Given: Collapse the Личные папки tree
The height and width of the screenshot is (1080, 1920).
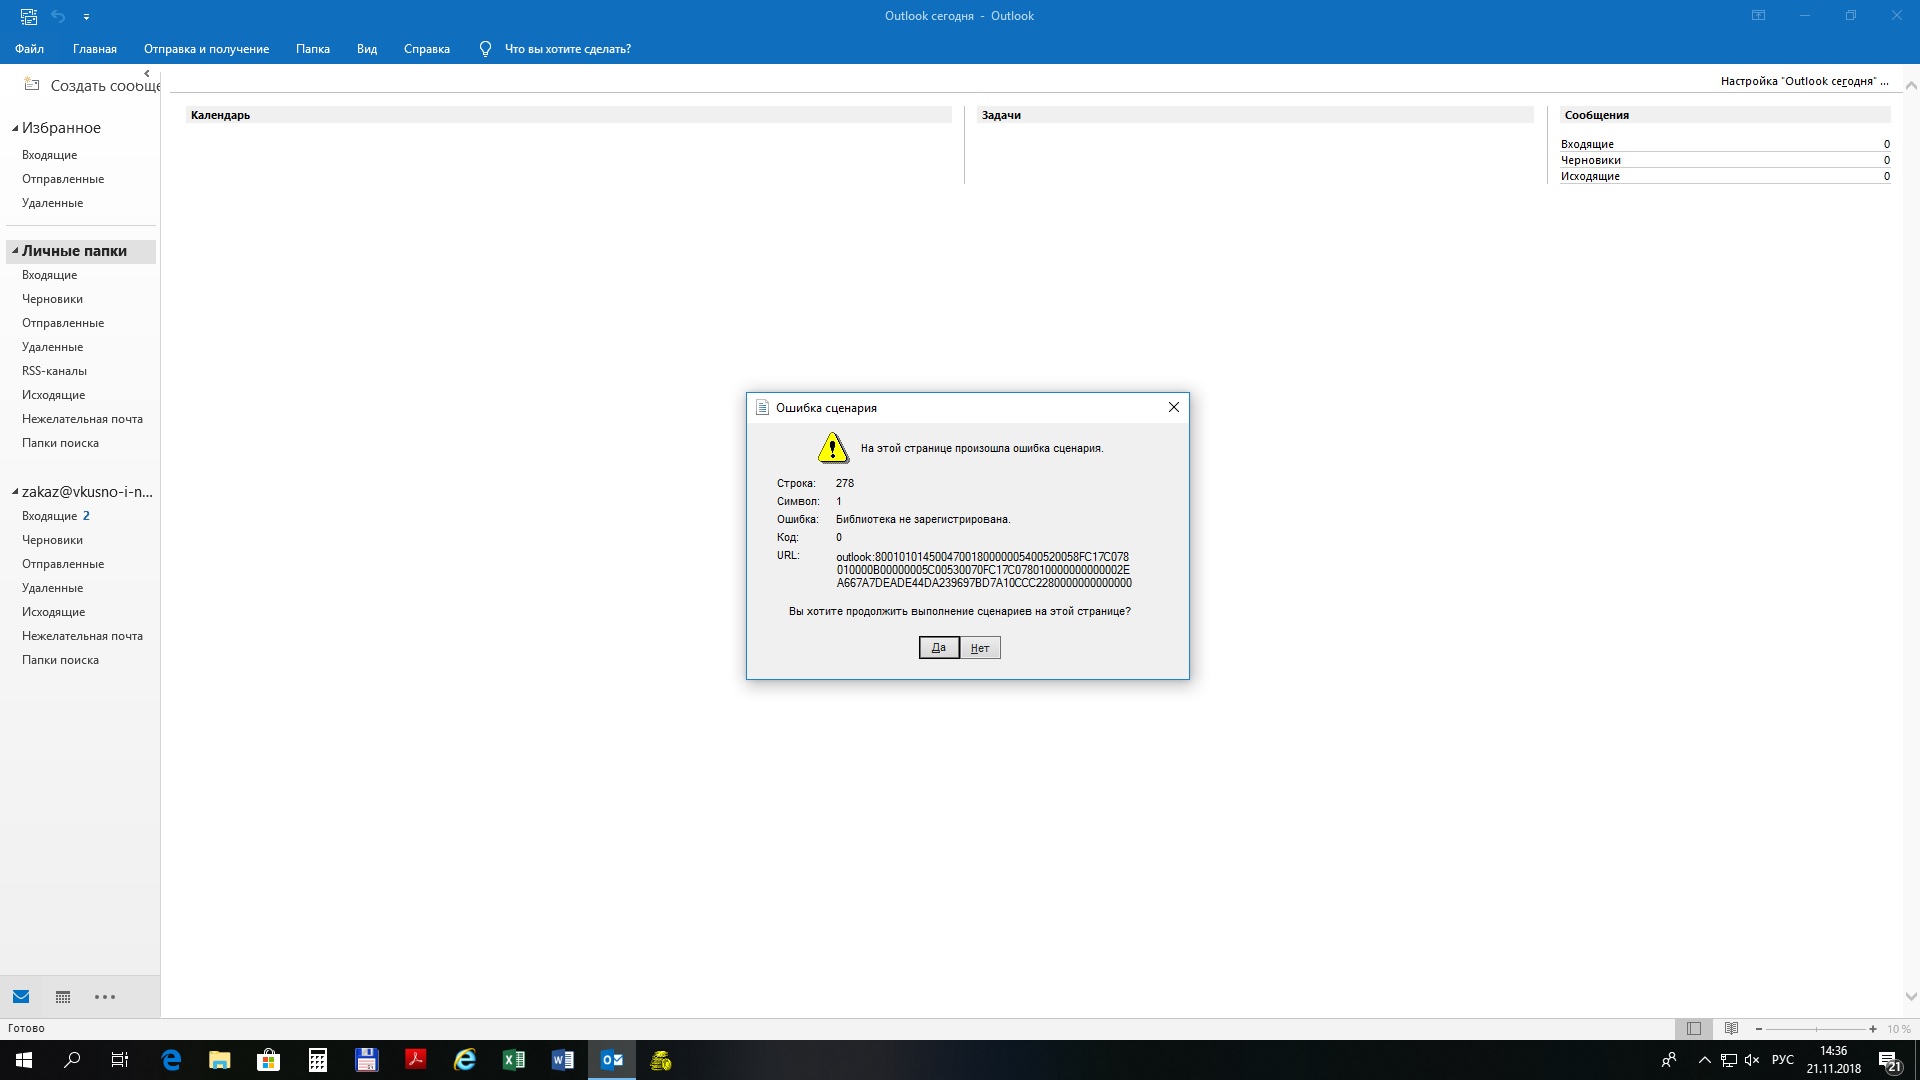Looking at the screenshot, I should [15, 251].
